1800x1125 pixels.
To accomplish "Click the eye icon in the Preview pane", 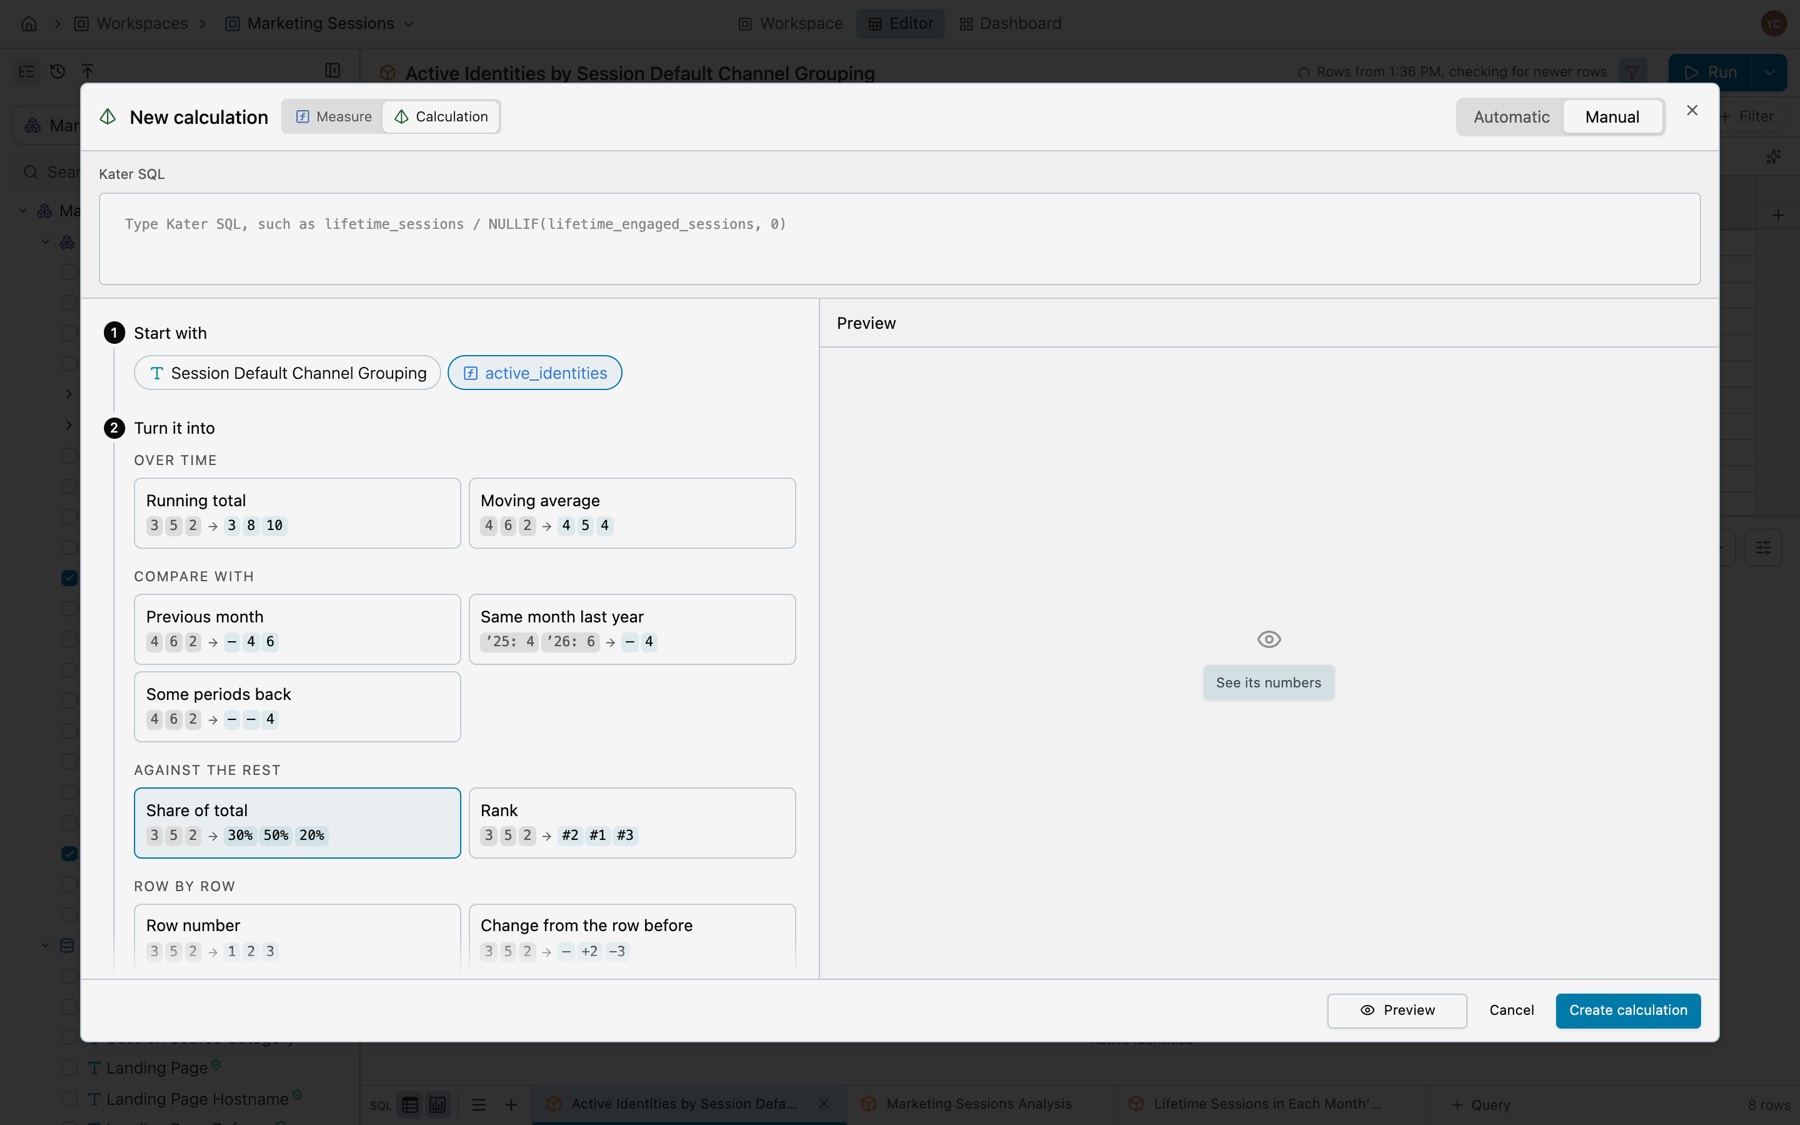I will tap(1268, 639).
